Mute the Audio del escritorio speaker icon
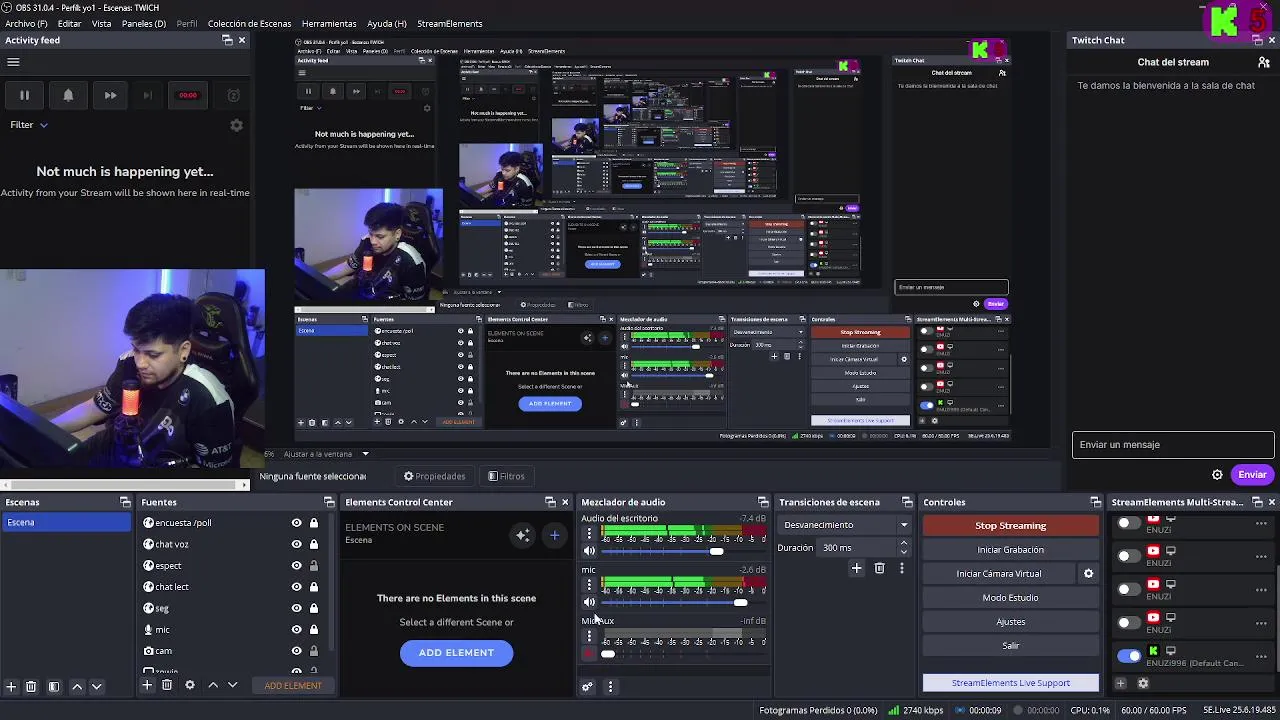Viewport: 1280px width, 720px height. click(x=589, y=551)
